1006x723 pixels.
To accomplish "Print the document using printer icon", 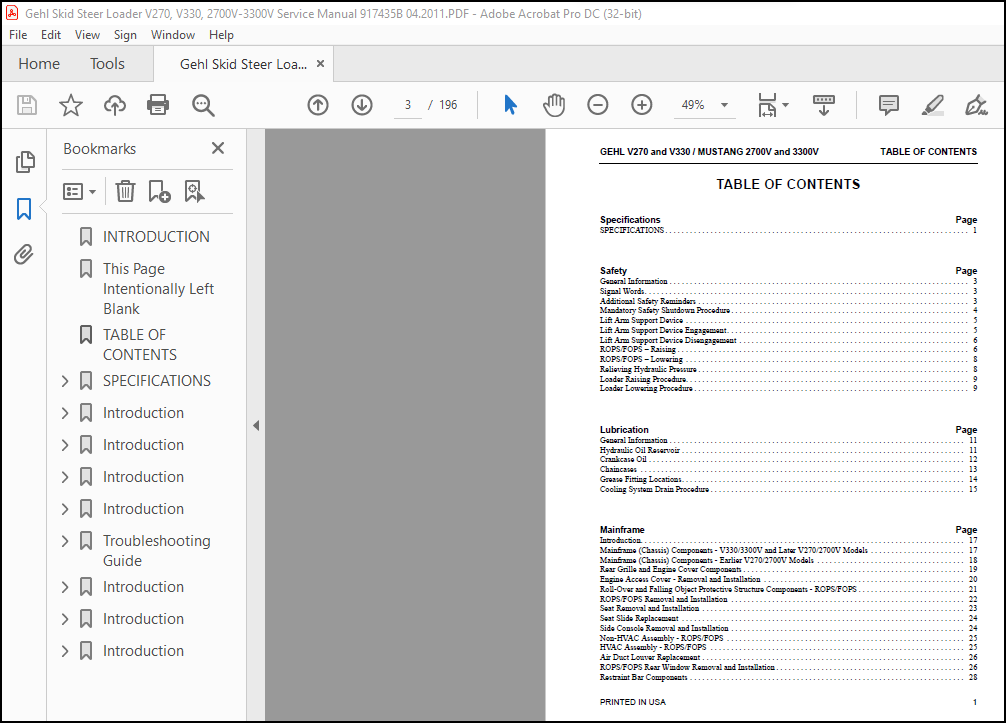I will pos(158,105).
